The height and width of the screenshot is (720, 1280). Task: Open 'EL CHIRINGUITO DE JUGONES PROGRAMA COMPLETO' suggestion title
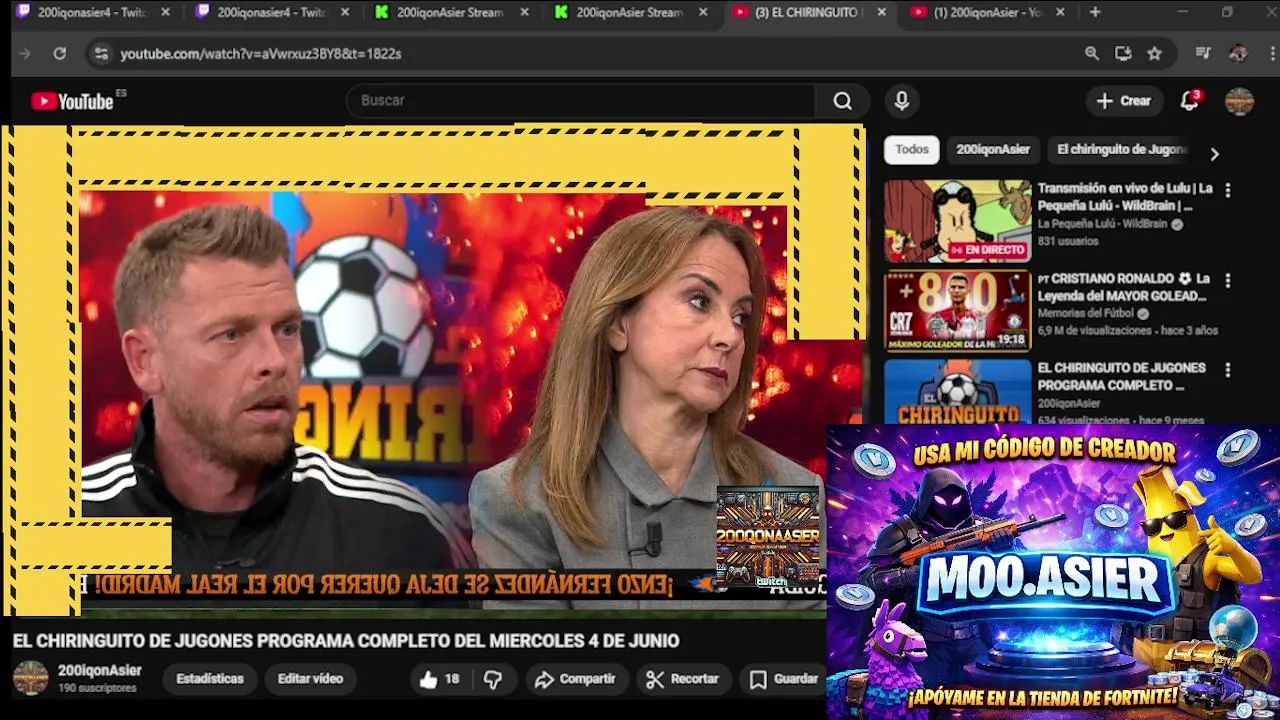pyautogui.click(x=1121, y=377)
